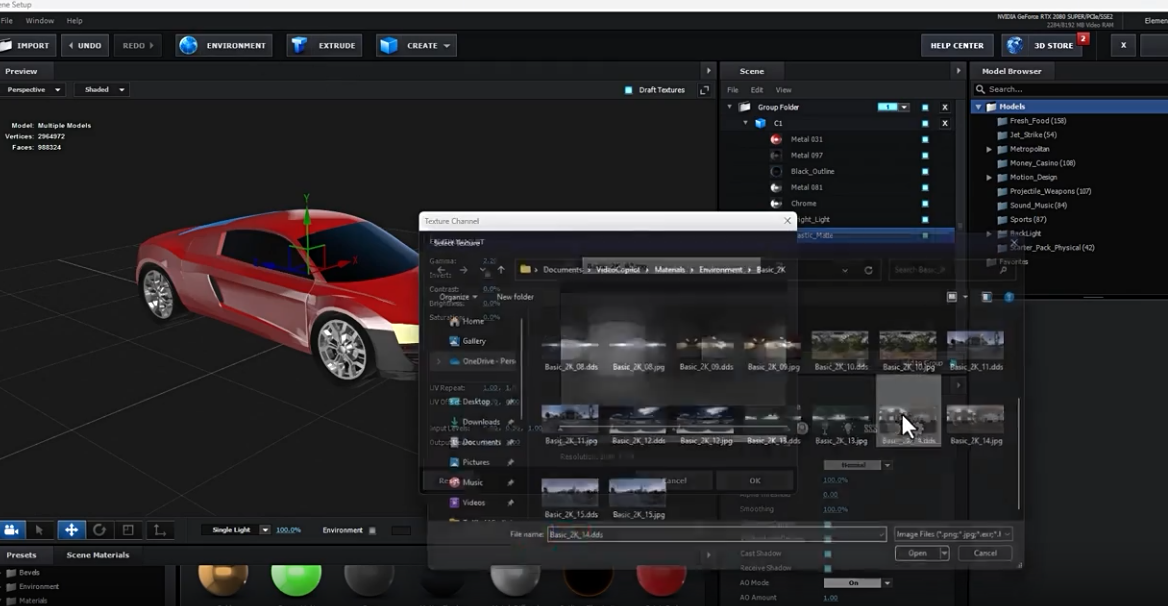Expand the Metropolitan models folder
The image size is (1168, 606).
(989, 149)
